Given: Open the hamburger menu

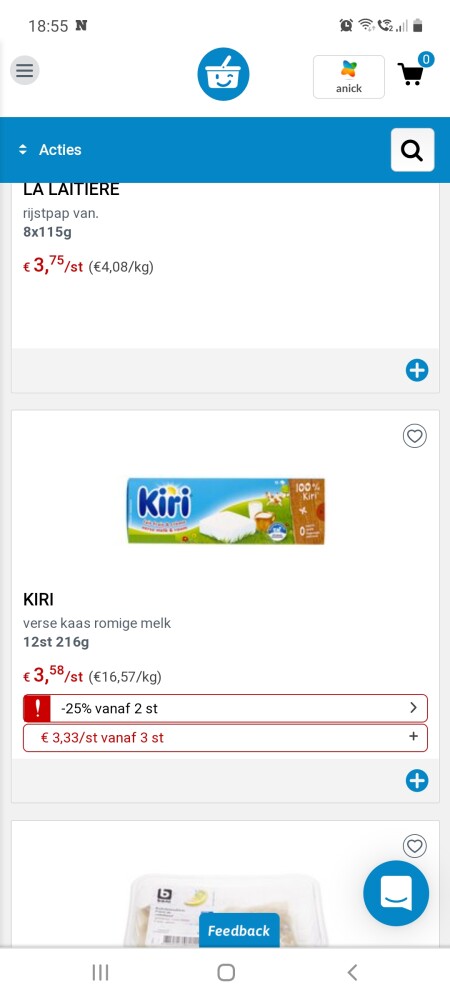Looking at the screenshot, I should (x=25, y=70).
